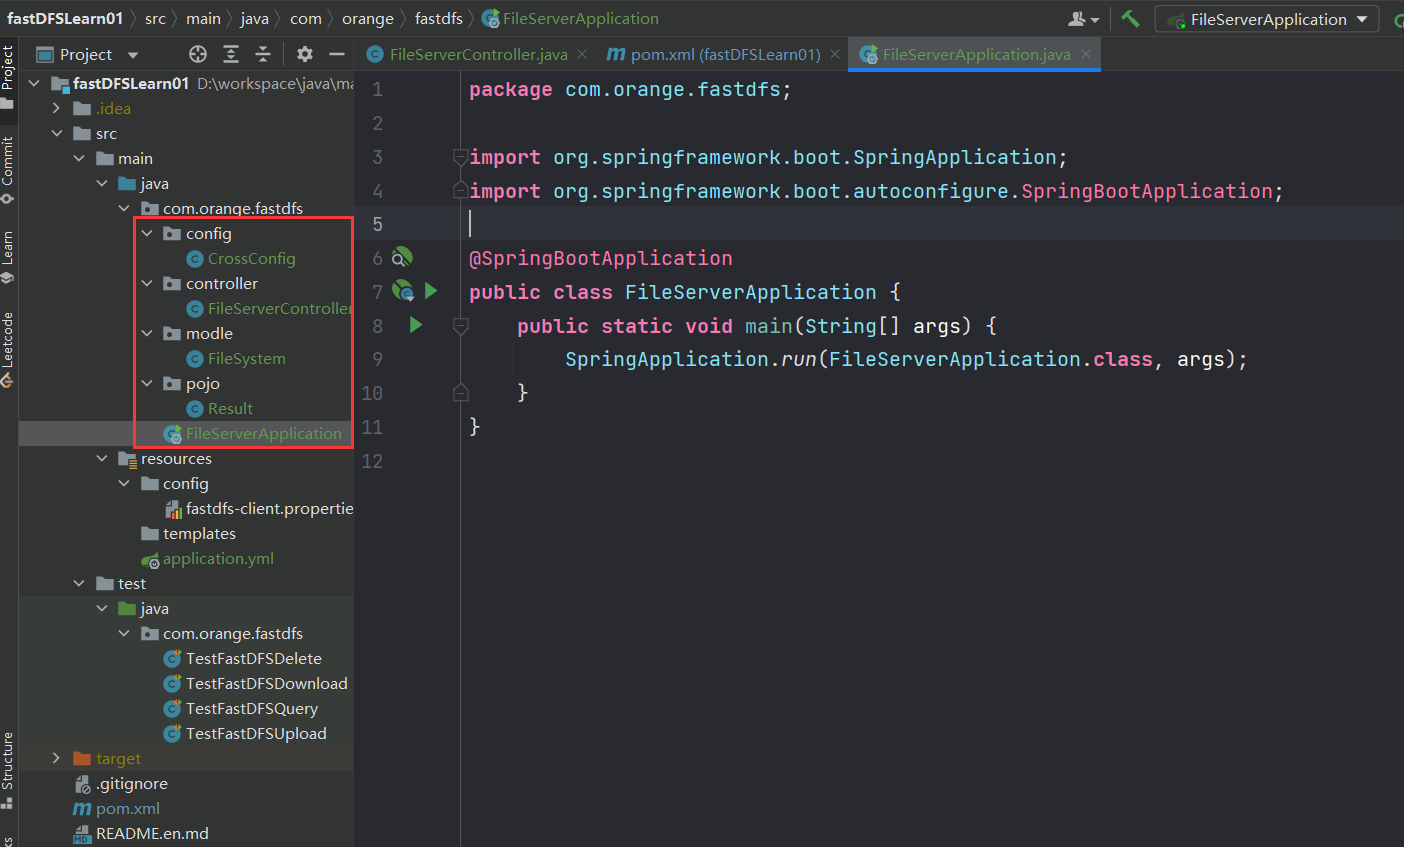Hide the Project tool window with minus icon
The width and height of the screenshot is (1404, 847).
[337, 54]
